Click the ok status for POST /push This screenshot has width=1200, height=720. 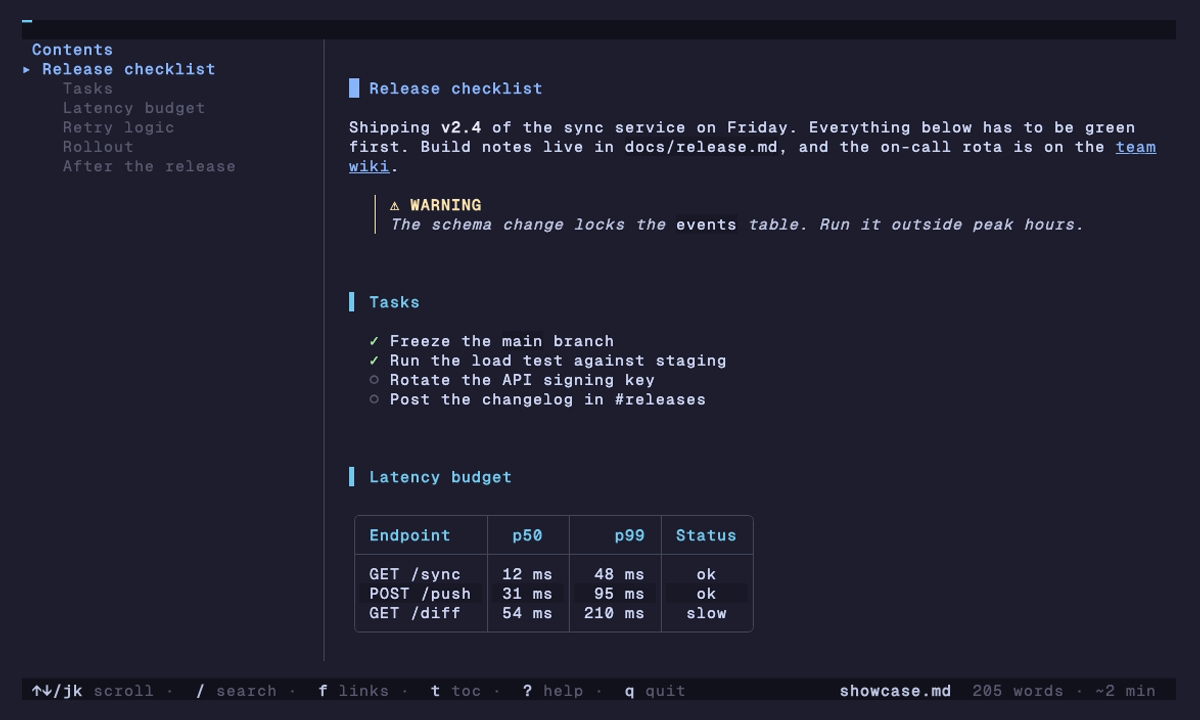click(x=706, y=593)
